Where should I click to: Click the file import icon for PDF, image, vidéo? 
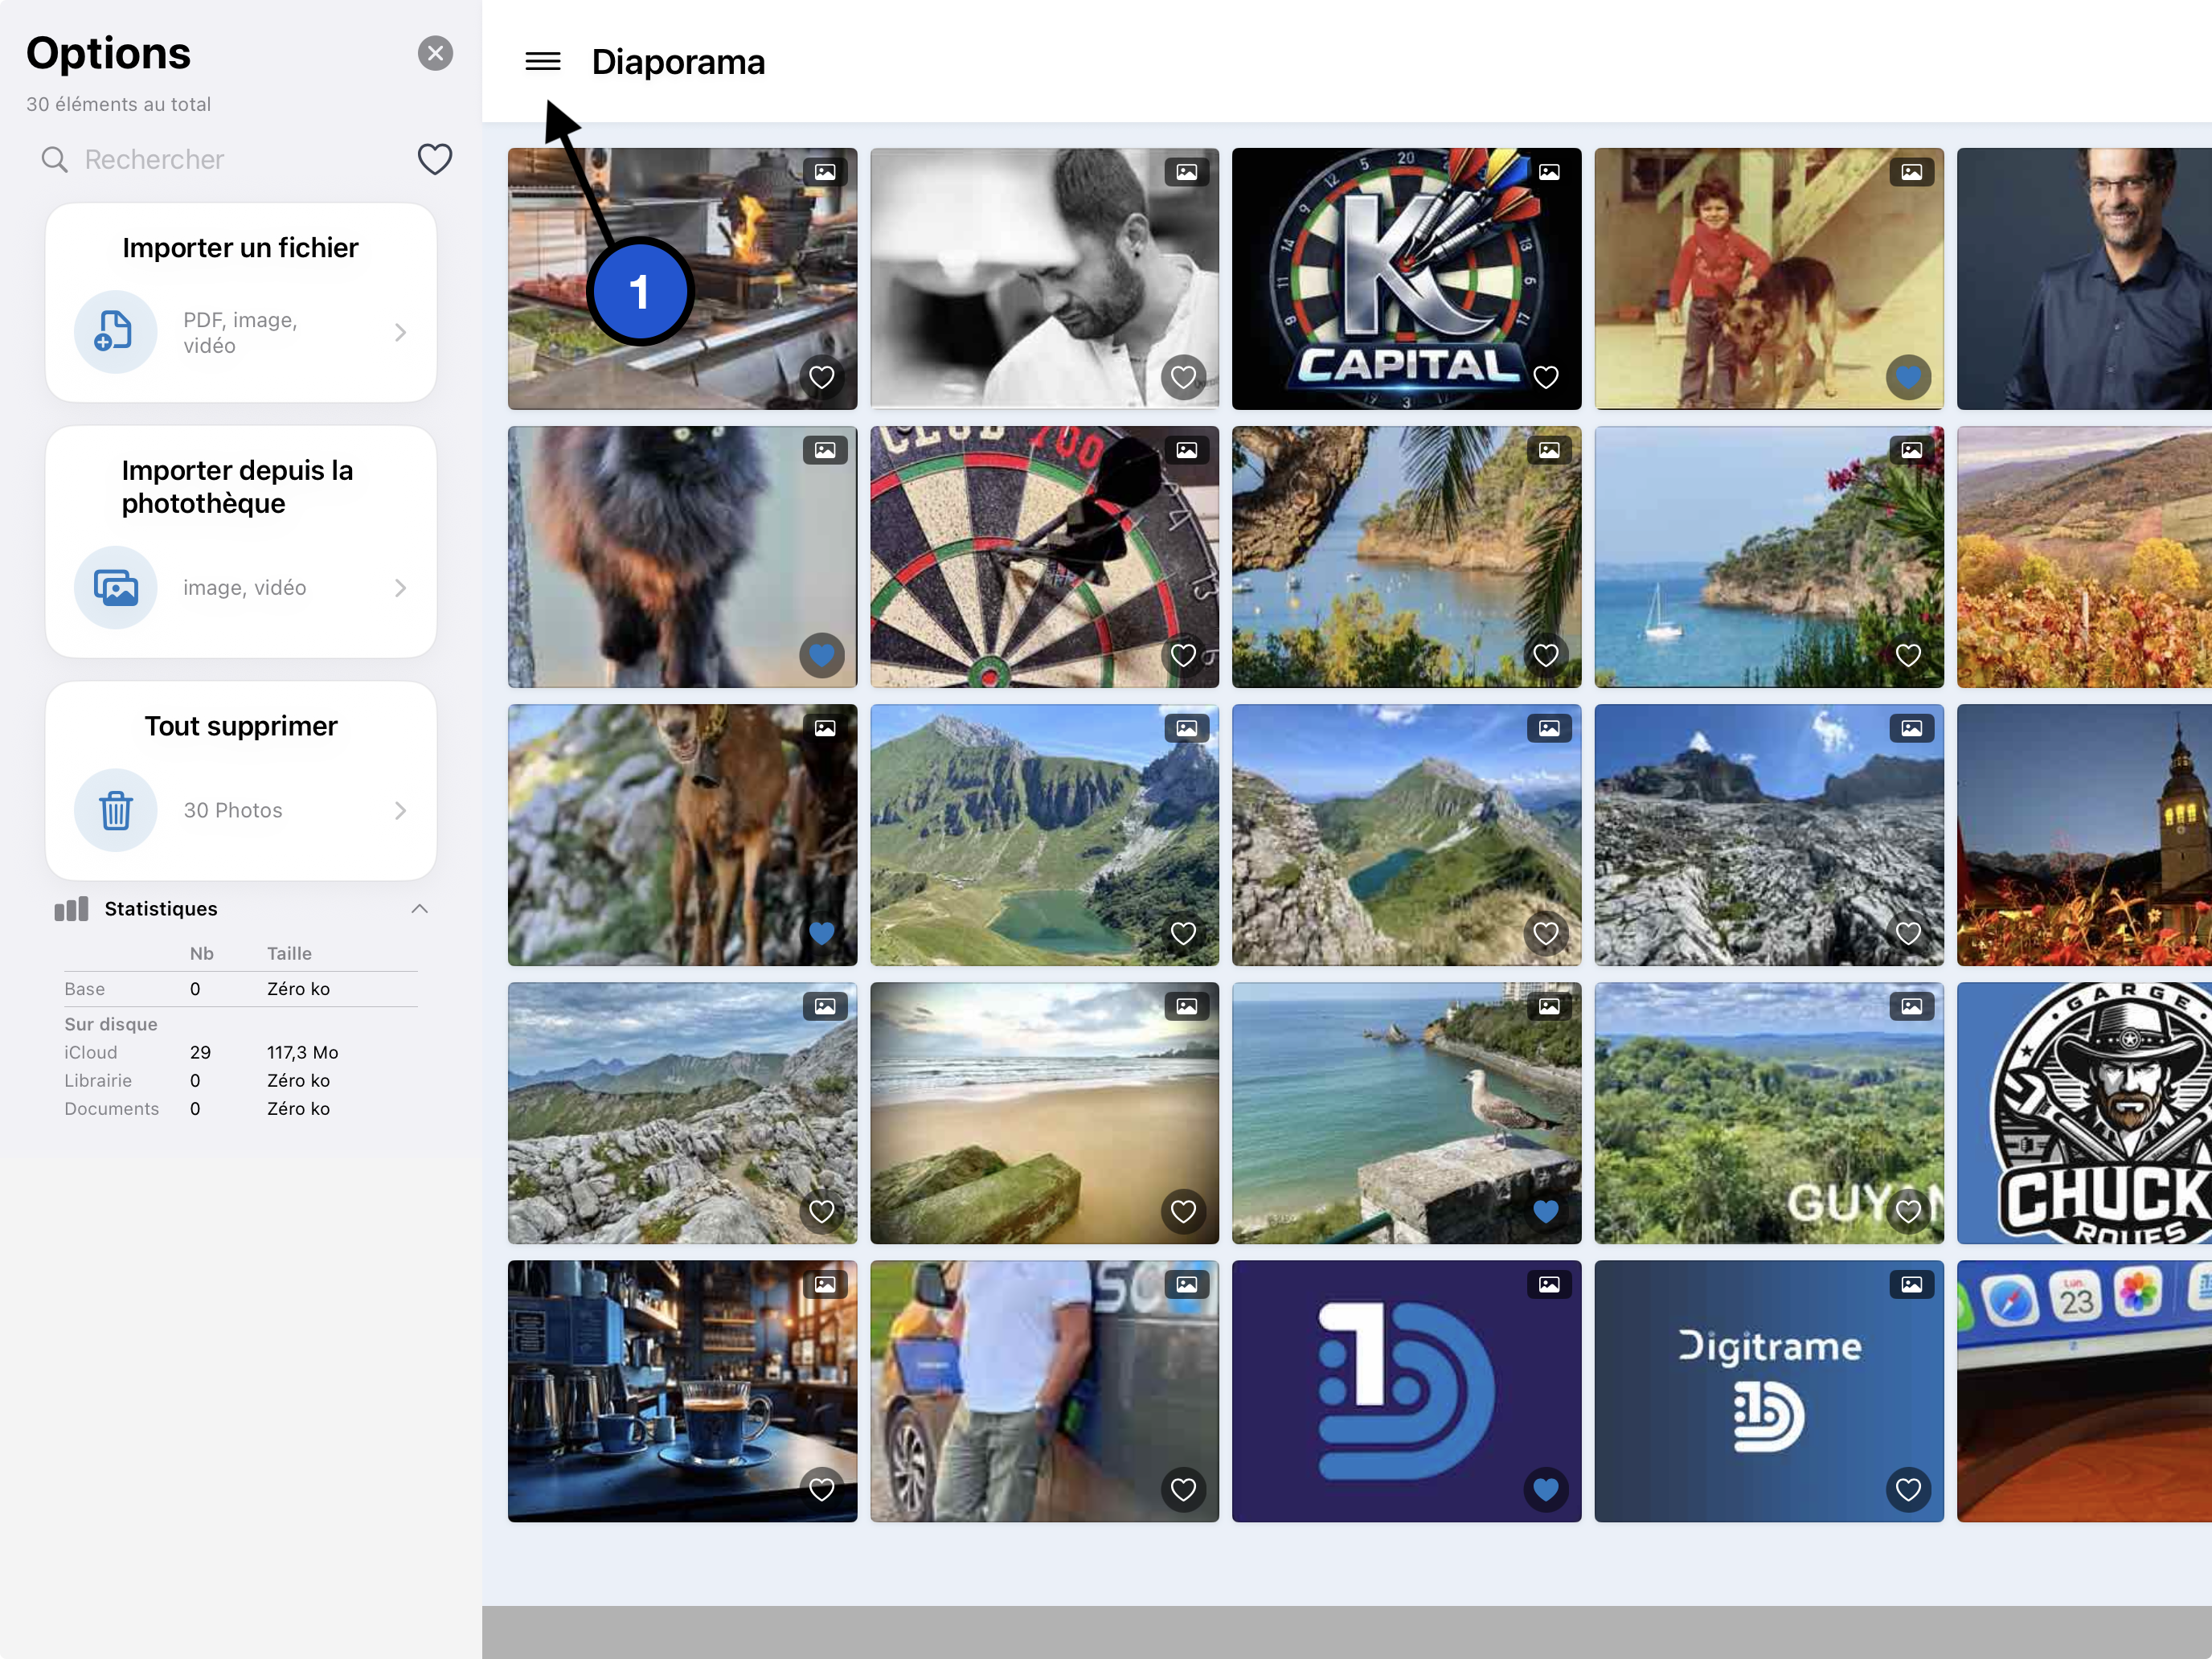(x=115, y=332)
